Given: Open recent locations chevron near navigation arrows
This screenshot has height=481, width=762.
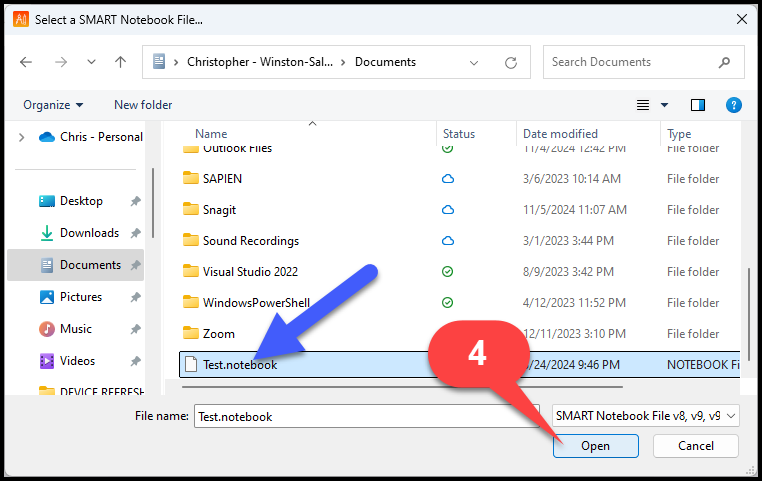Looking at the screenshot, I should [x=91, y=62].
